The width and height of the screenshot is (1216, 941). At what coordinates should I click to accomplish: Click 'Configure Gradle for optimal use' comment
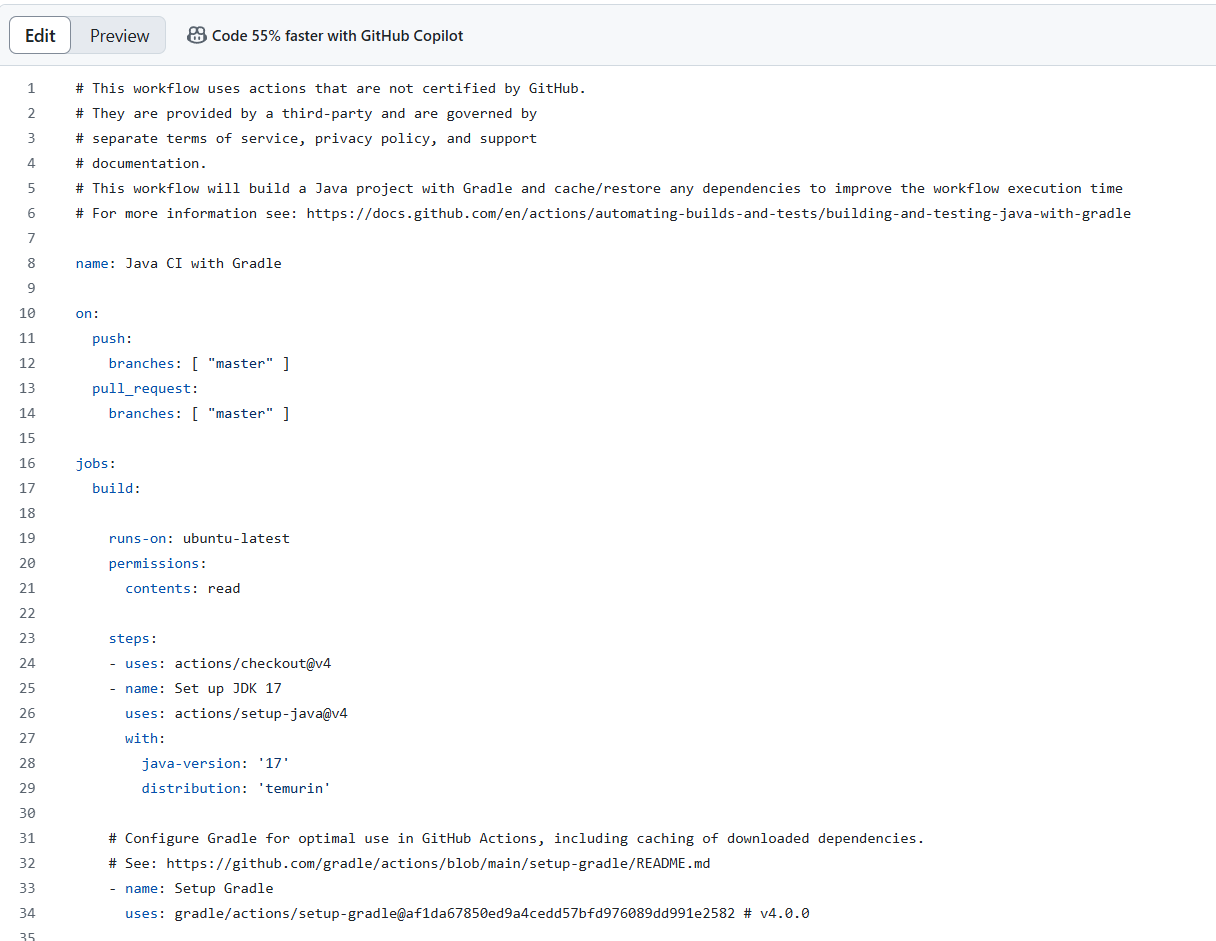coord(516,838)
